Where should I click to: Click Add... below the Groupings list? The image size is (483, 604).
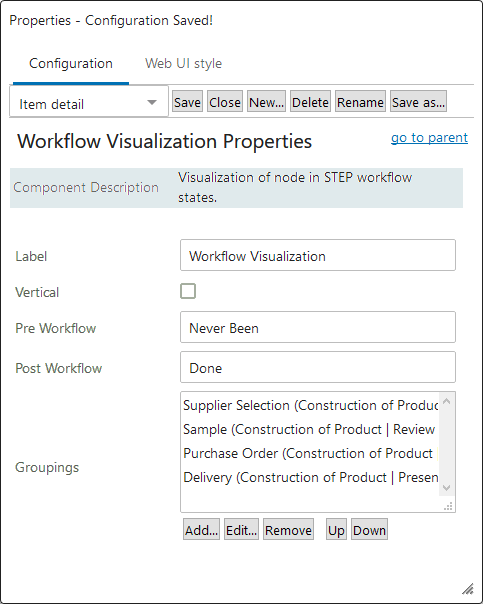(x=201, y=530)
